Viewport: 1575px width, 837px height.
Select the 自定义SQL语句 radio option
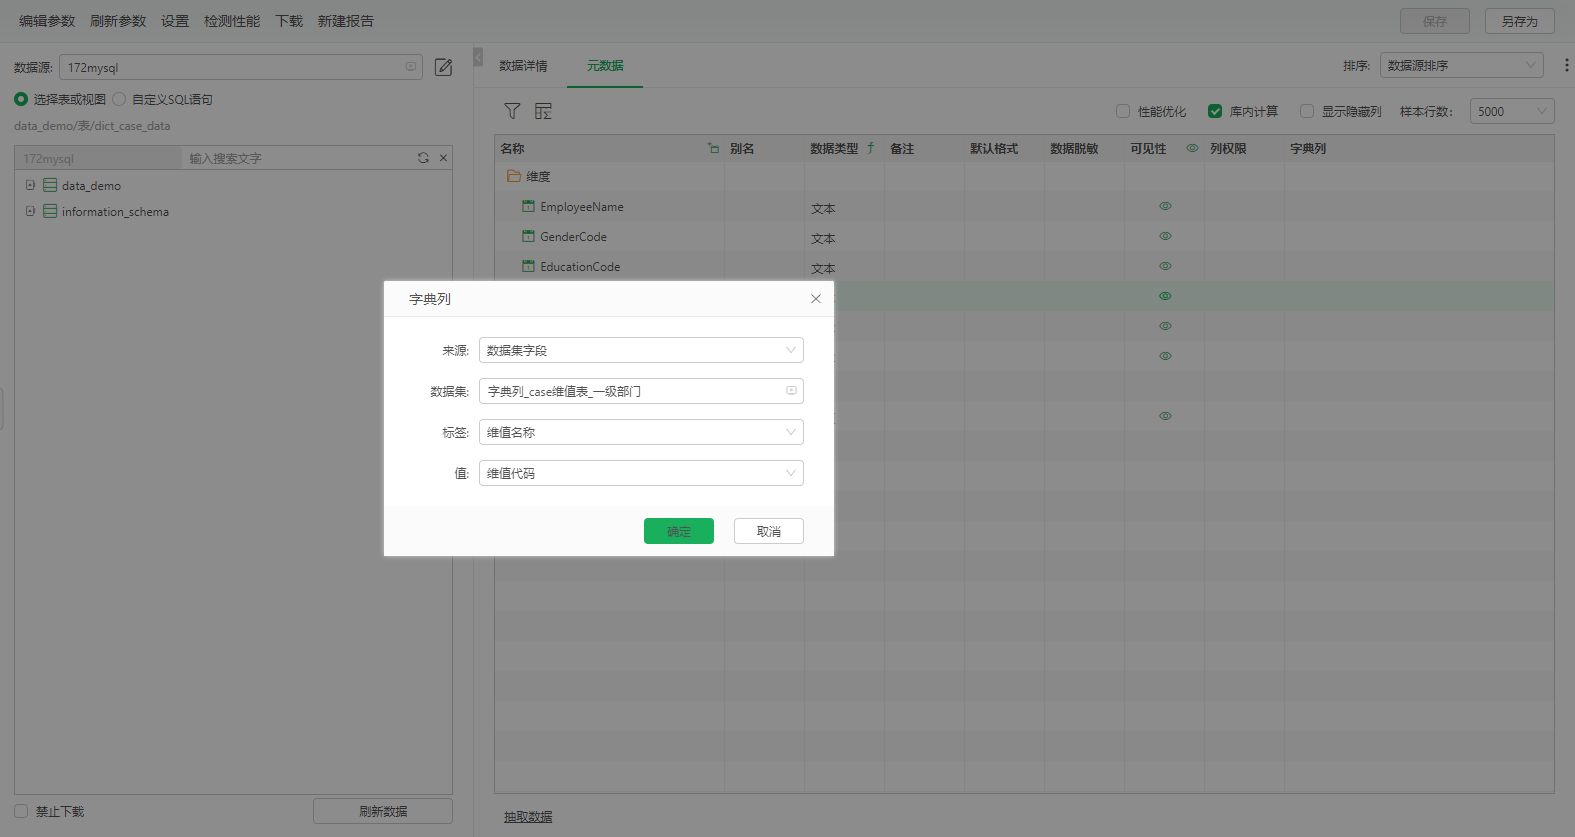coord(120,99)
